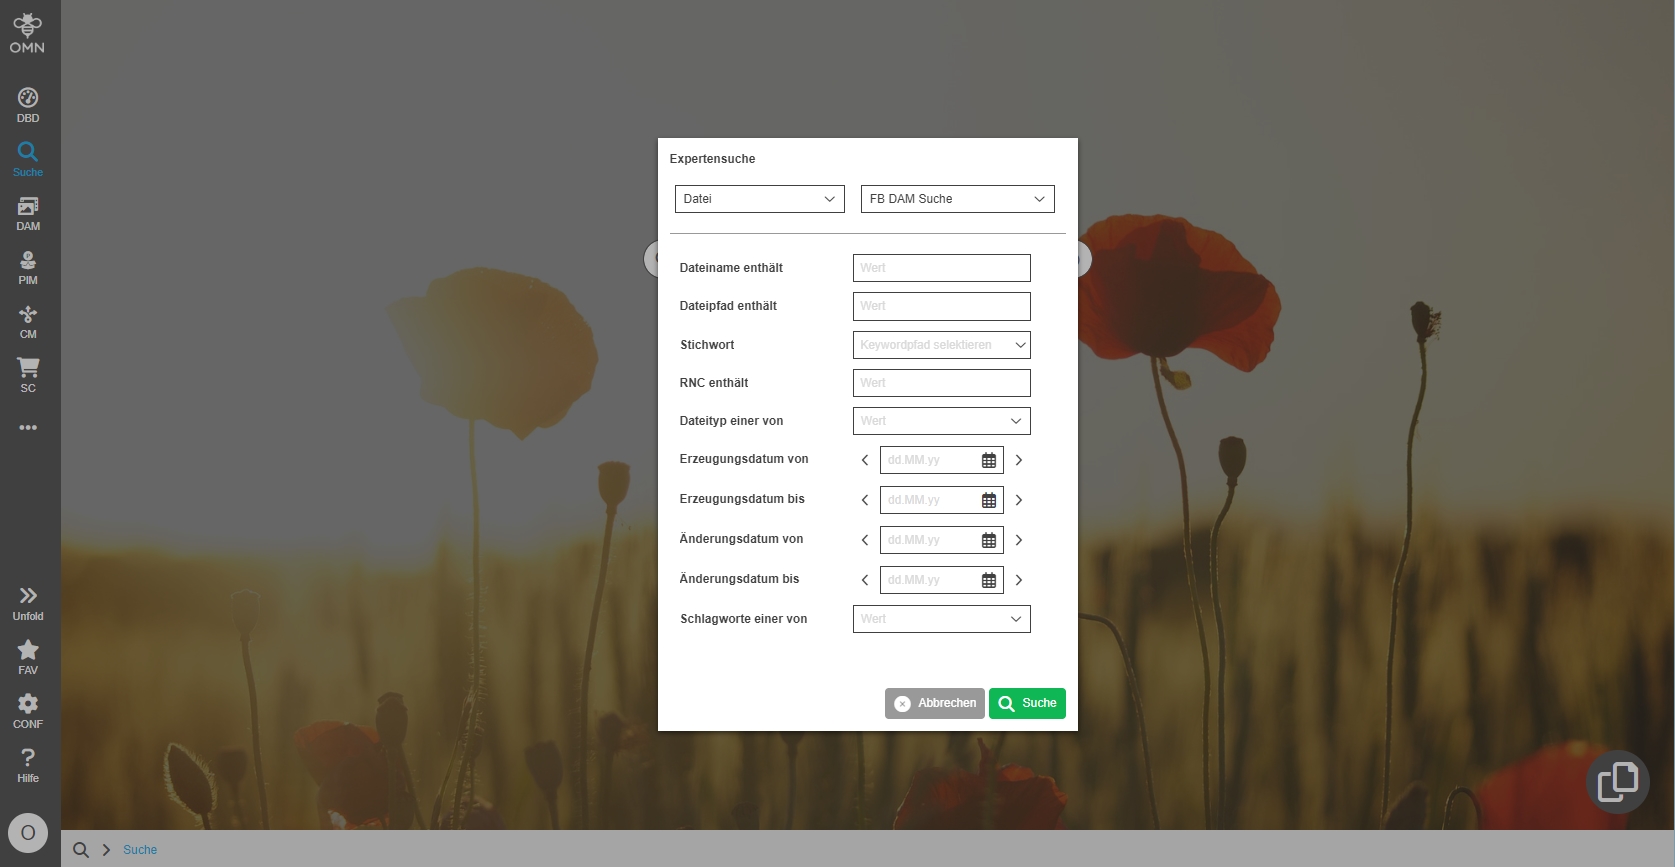Open FAV favorites
This screenshot has width=1675, height=867.
(x=28, y=657)
